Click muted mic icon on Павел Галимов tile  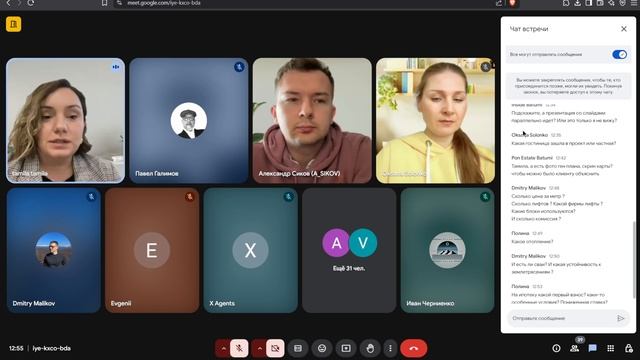239,67
